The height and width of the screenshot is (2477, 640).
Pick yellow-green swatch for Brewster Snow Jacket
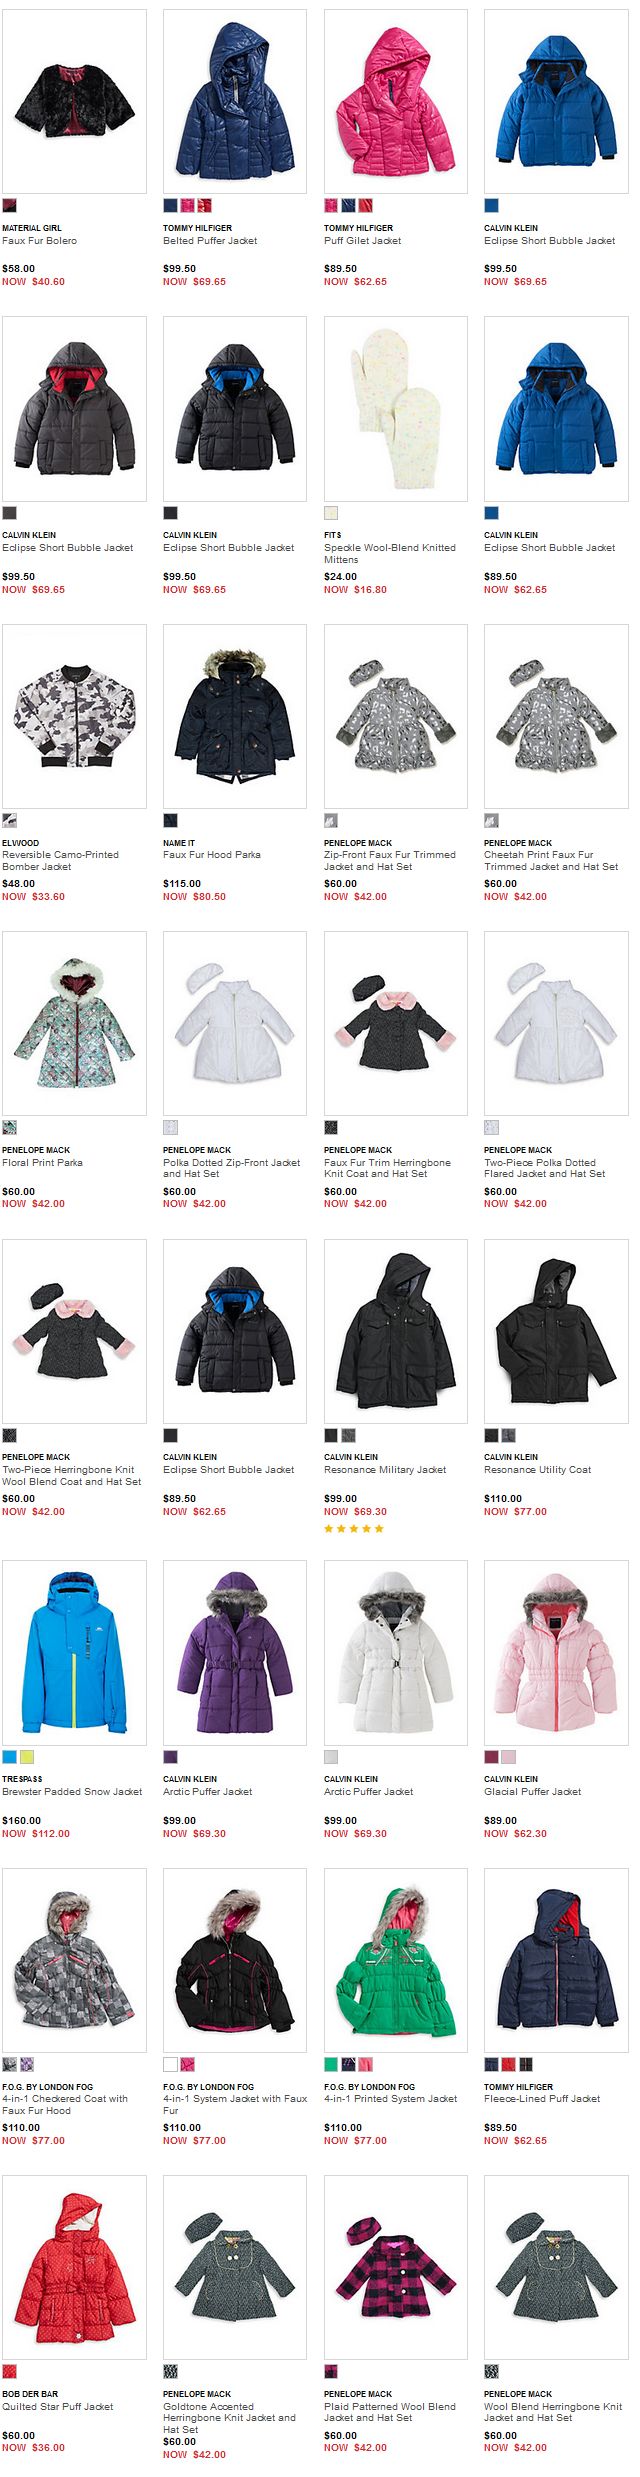click(x=27, y=1757)
